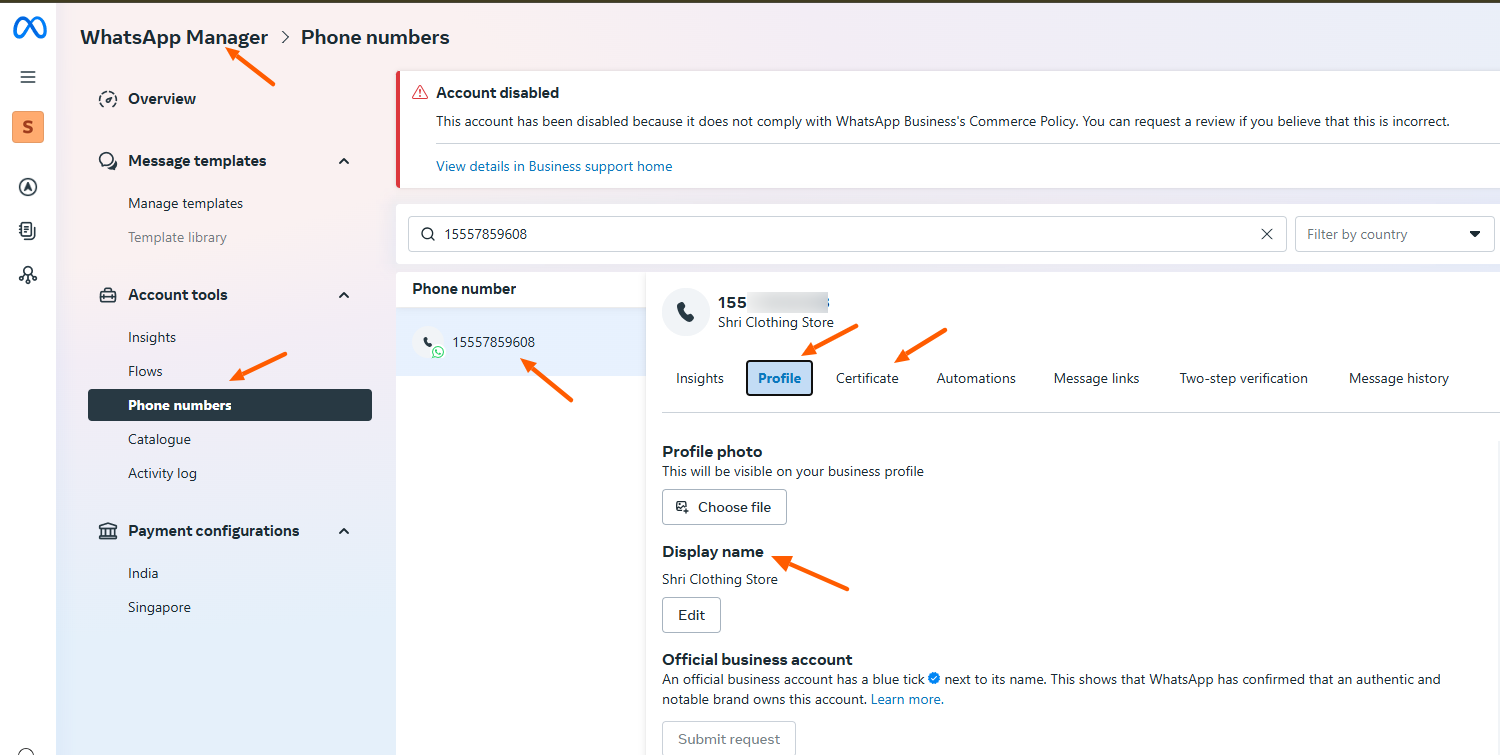Switch to the Certificate tab
Viewport: 1500px width, 755px height.
click(867, 378)
